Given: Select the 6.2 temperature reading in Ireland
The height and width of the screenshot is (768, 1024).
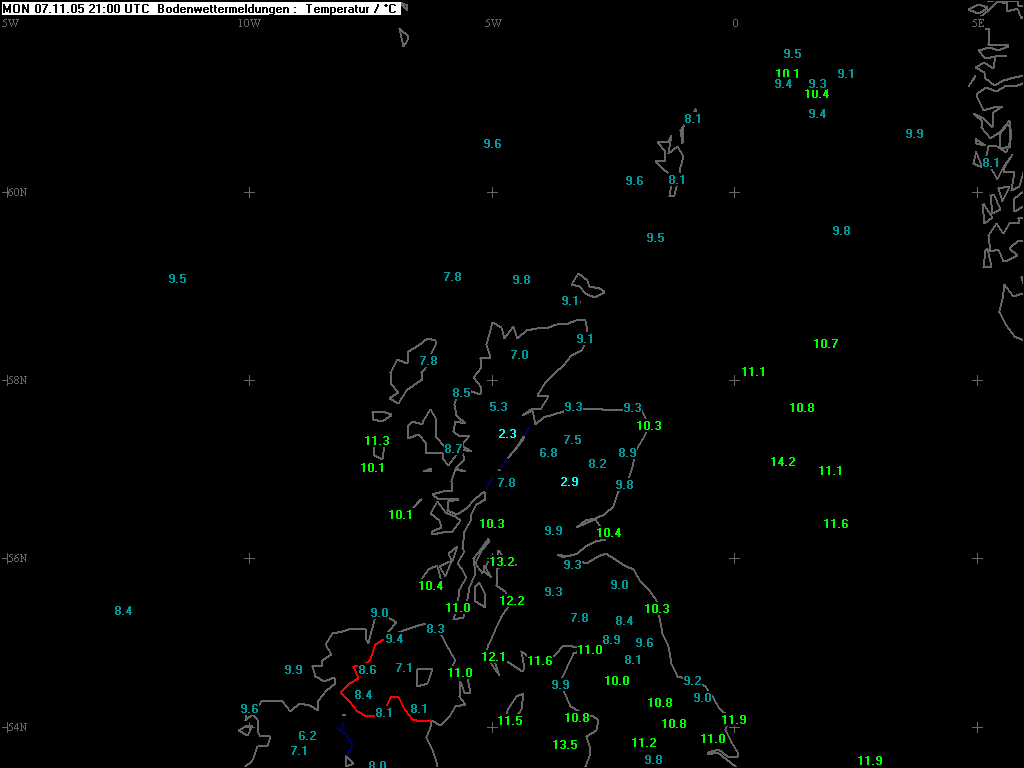Looking at the screenshot, I should tap(307, 736).
